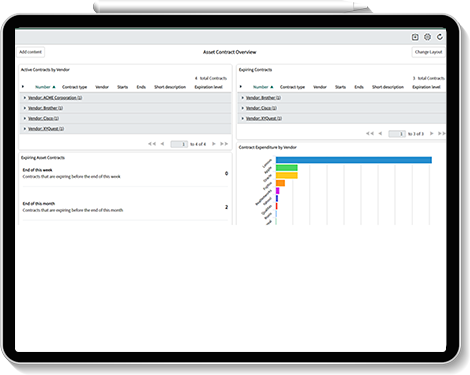Expand Vendor: ACME Corporation group

[25, 98]
